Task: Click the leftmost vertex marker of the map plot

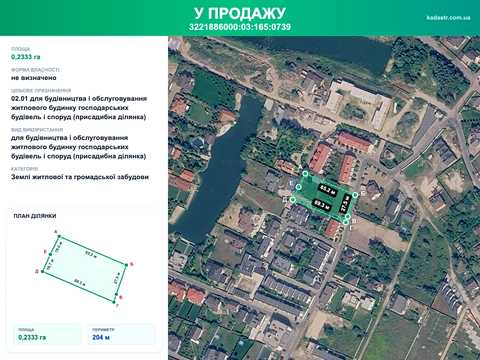Action: pos(292,200)
